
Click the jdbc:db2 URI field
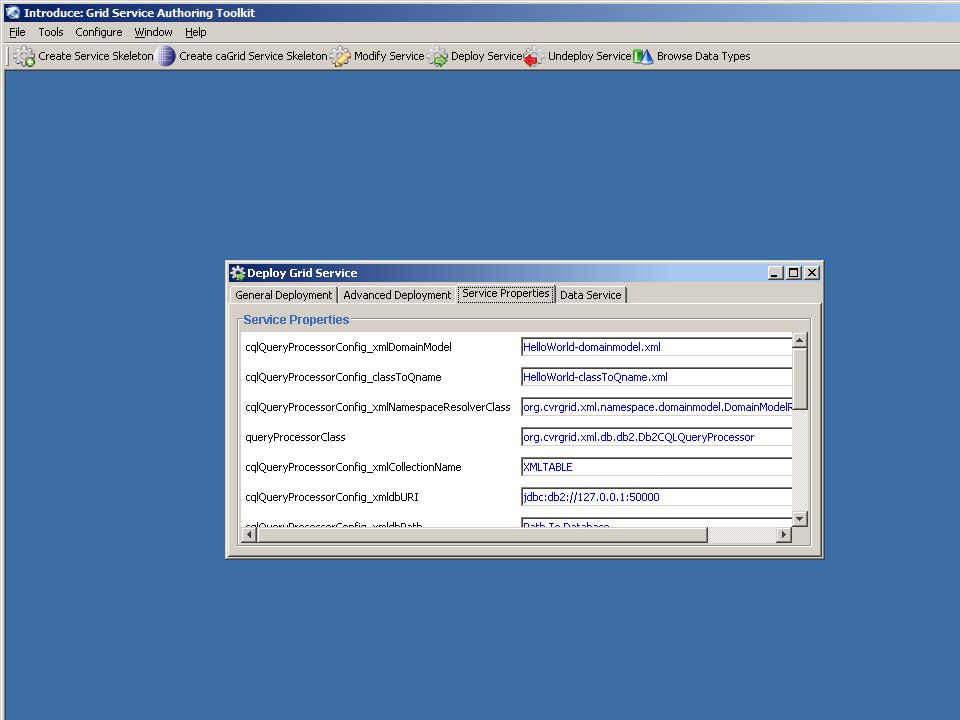(x=656, y=497)
